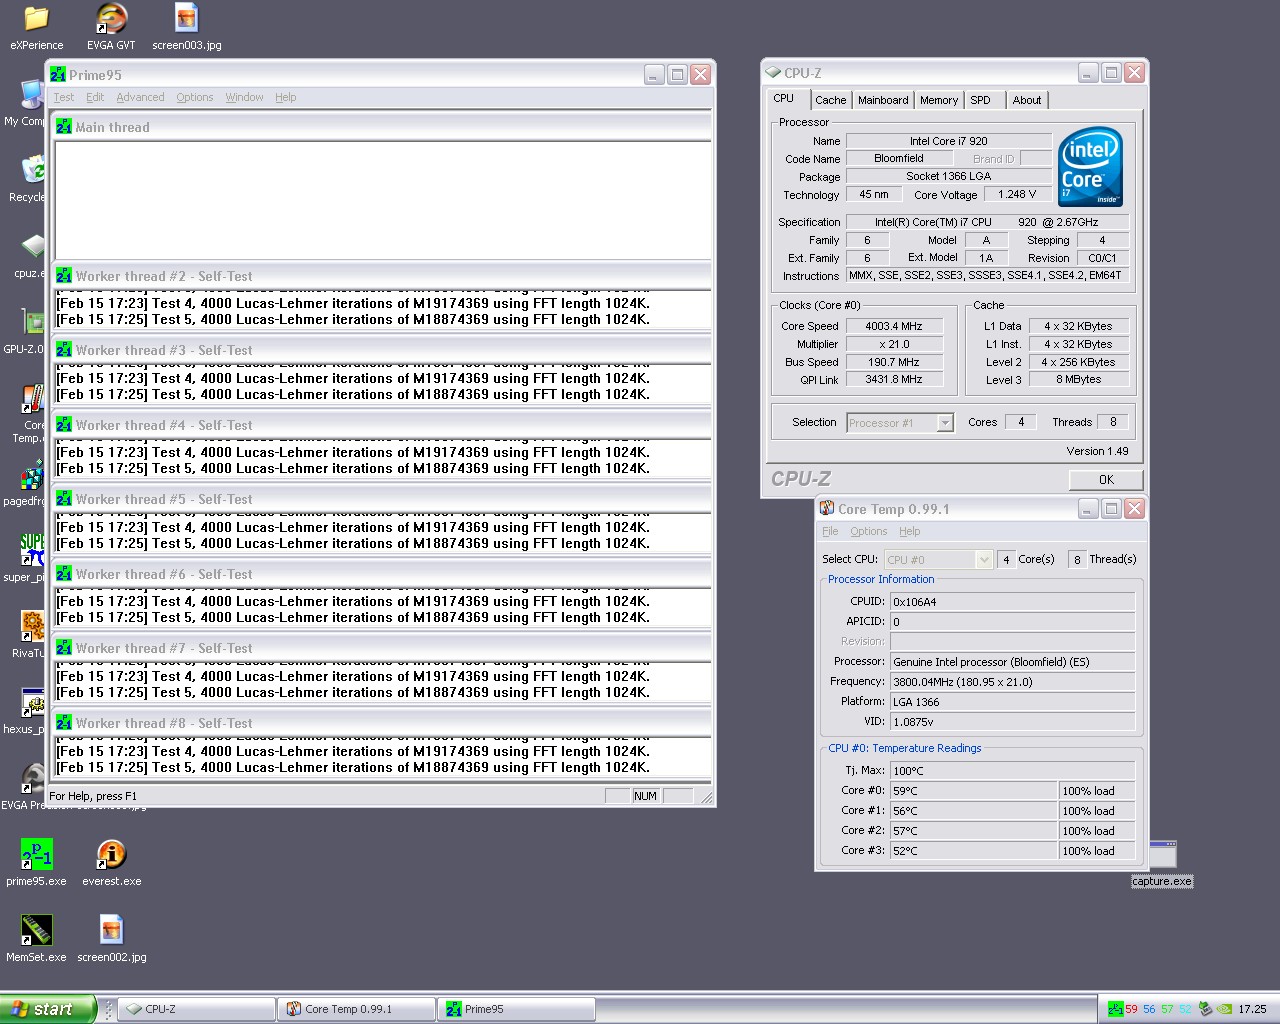Click the Intel Core i7 logo in CPU-Z
This screenshot has width=1280, height=1024.
1091,166
